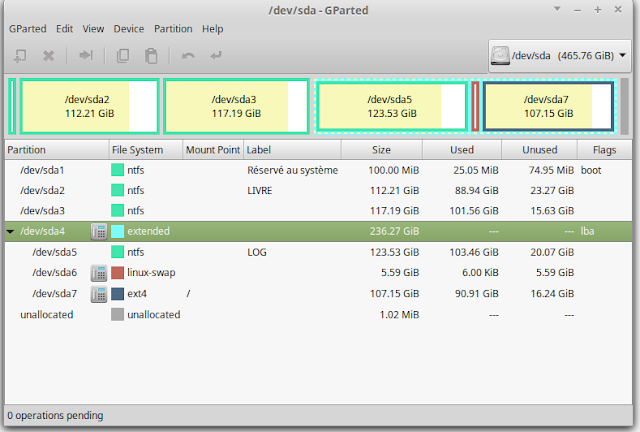Open the GParted menu

[x=28, y=29]
